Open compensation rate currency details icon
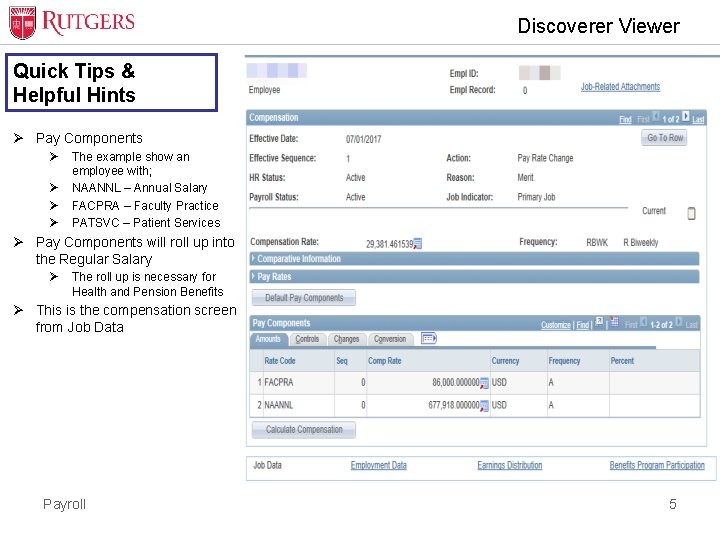Screen dimensions: 720x540 pos(417,243)
